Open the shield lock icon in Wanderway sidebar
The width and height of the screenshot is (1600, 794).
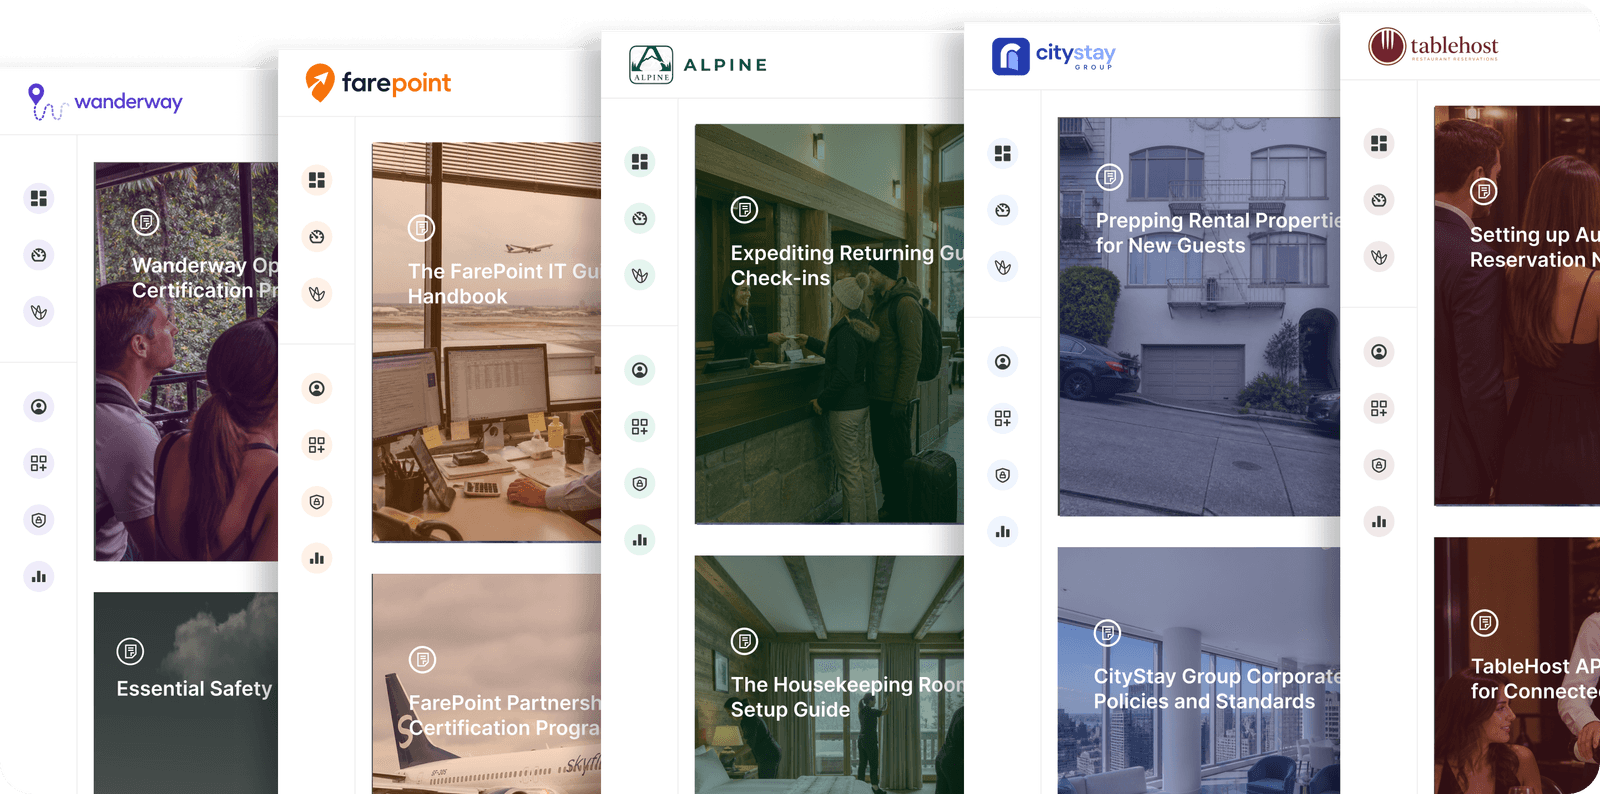click(39, 520)
